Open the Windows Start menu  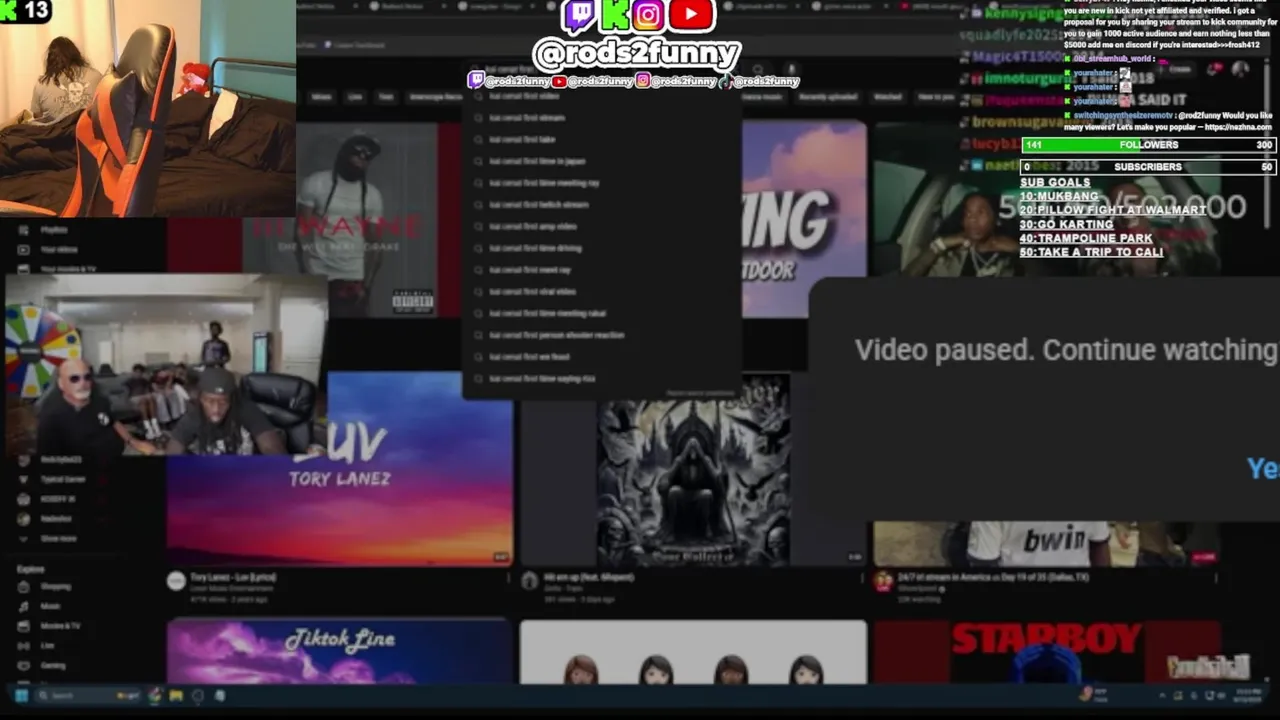[x=20, y=695]
